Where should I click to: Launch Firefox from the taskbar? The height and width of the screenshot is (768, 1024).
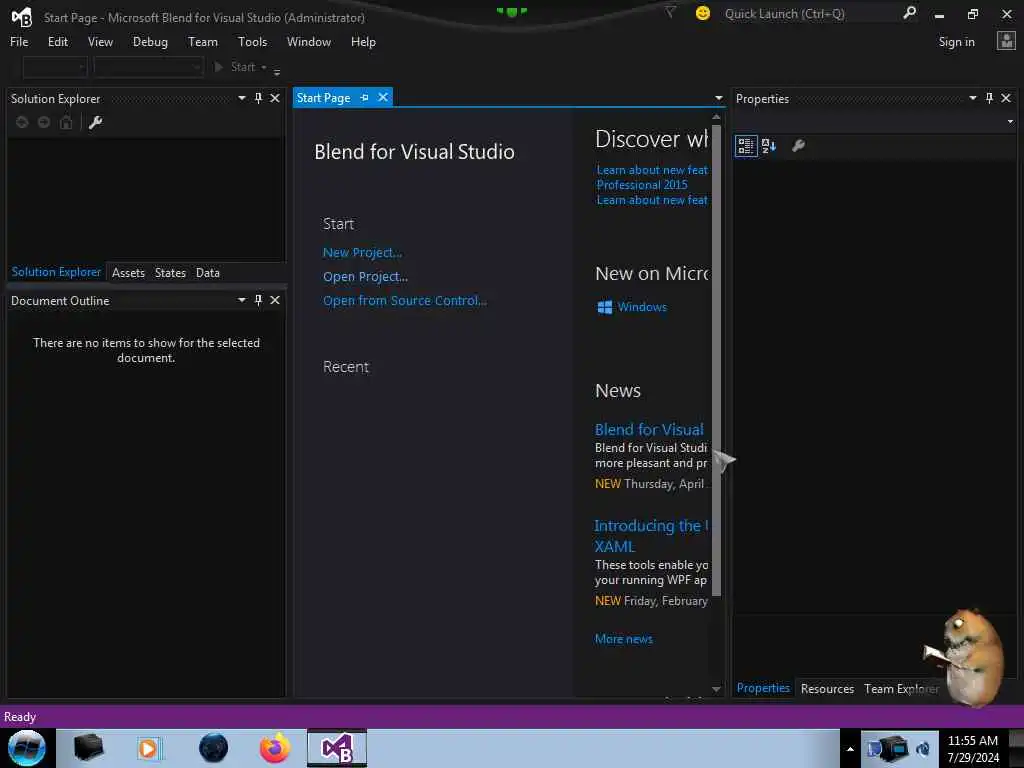click(275, 748)
